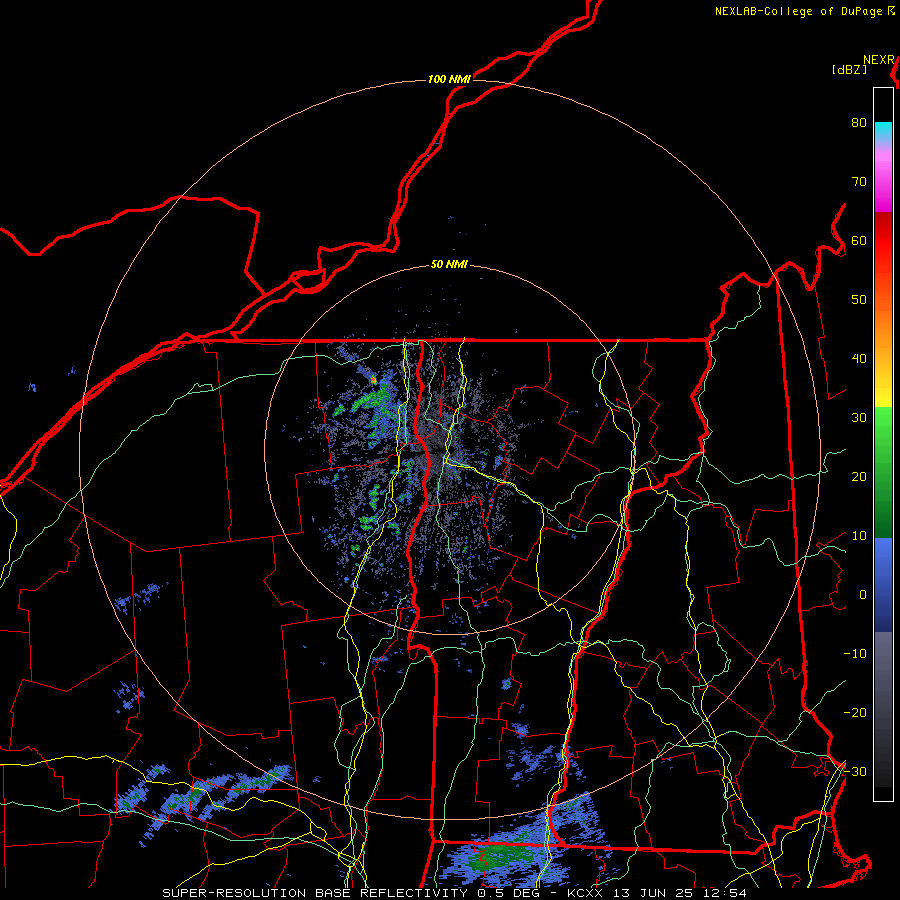Screen dimensions: 900x900
Task: Click the -10 value on the dBZ scale
Action: [x=855, y=654]
